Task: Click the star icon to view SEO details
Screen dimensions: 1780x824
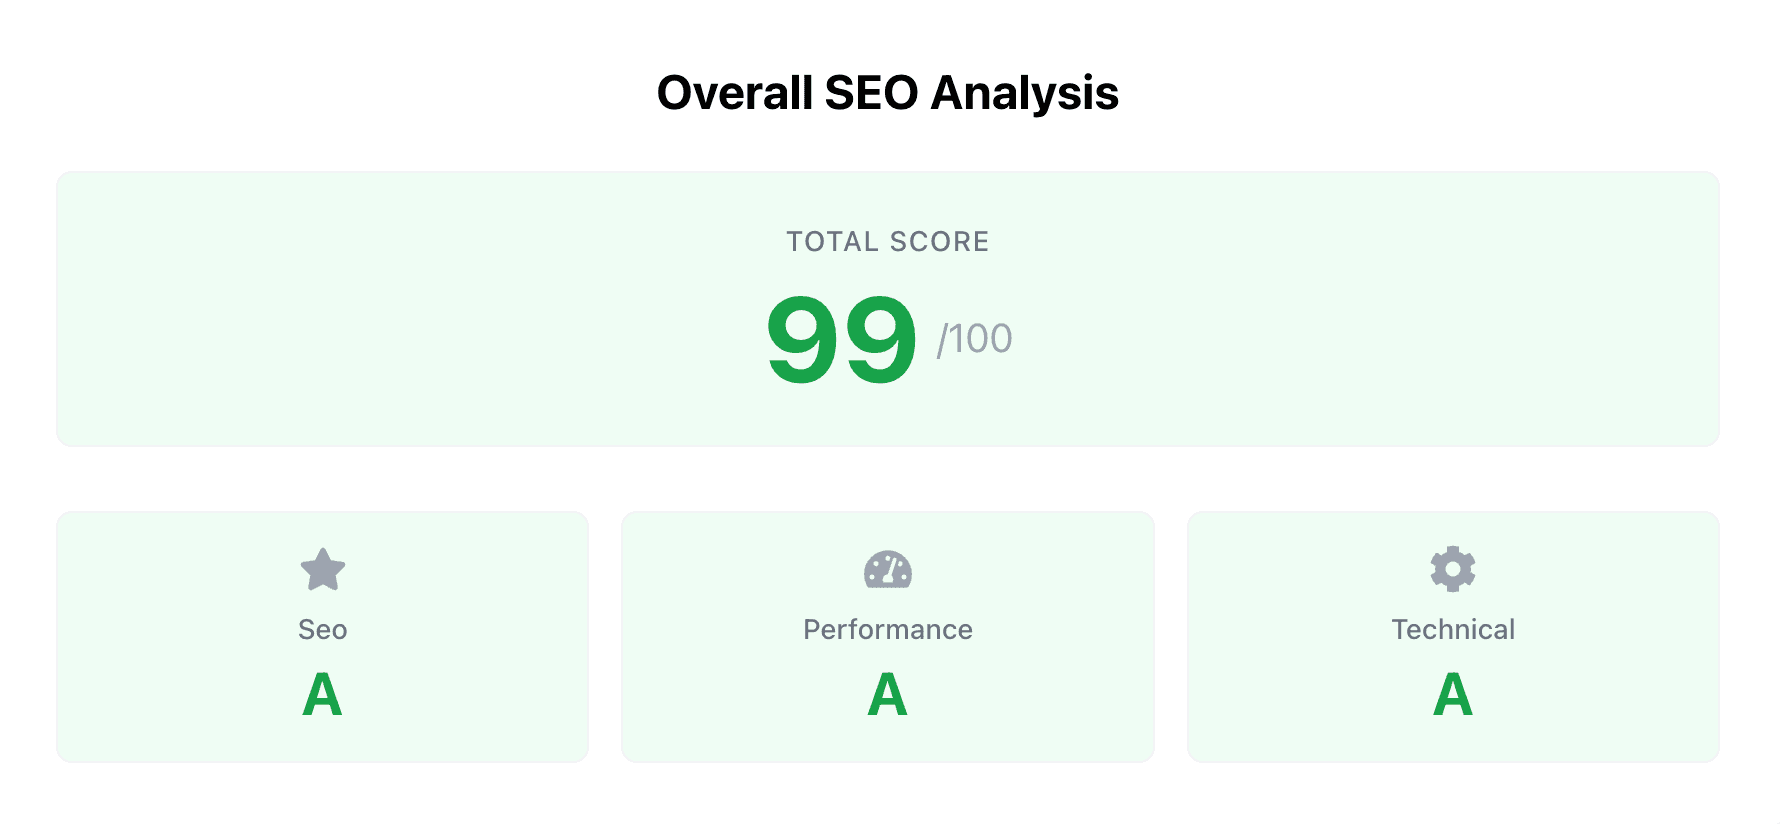Action: click(x=322, y=571)
